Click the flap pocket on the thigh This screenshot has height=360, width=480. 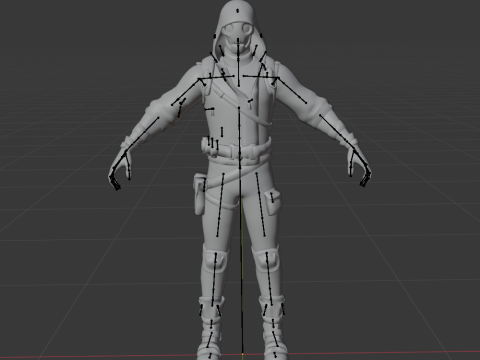(x=272, y=201)
